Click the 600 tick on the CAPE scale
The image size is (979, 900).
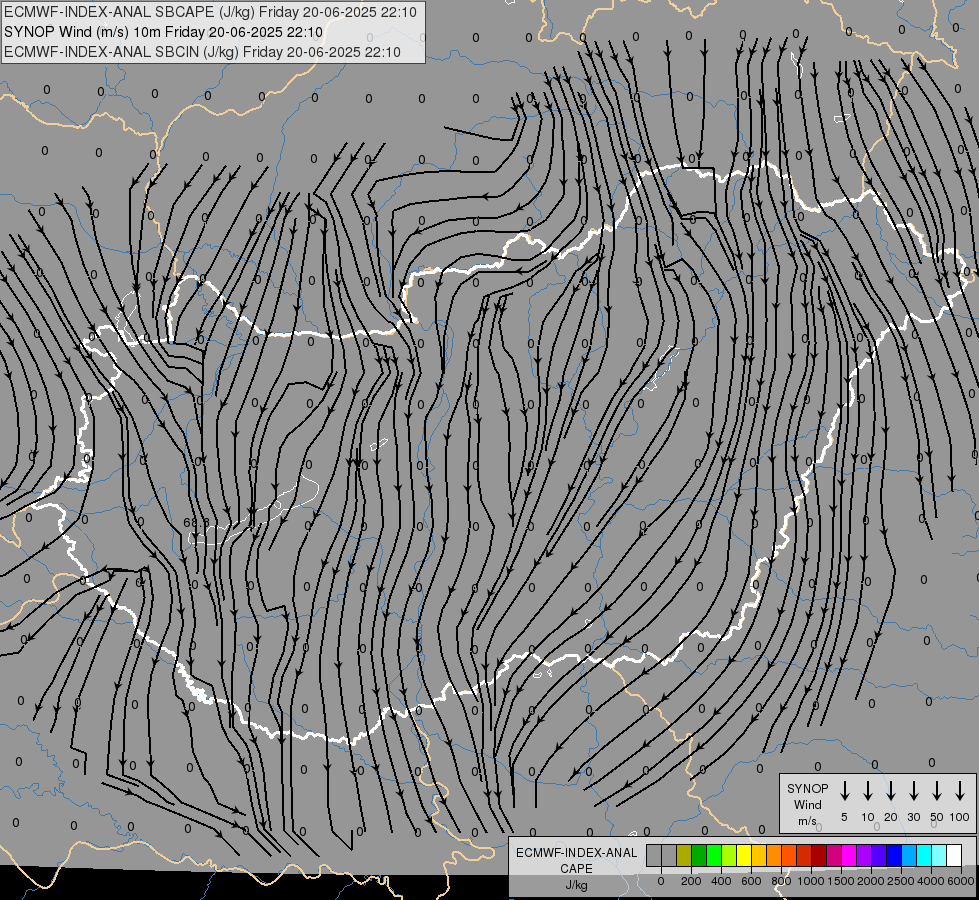click(751, 881)
